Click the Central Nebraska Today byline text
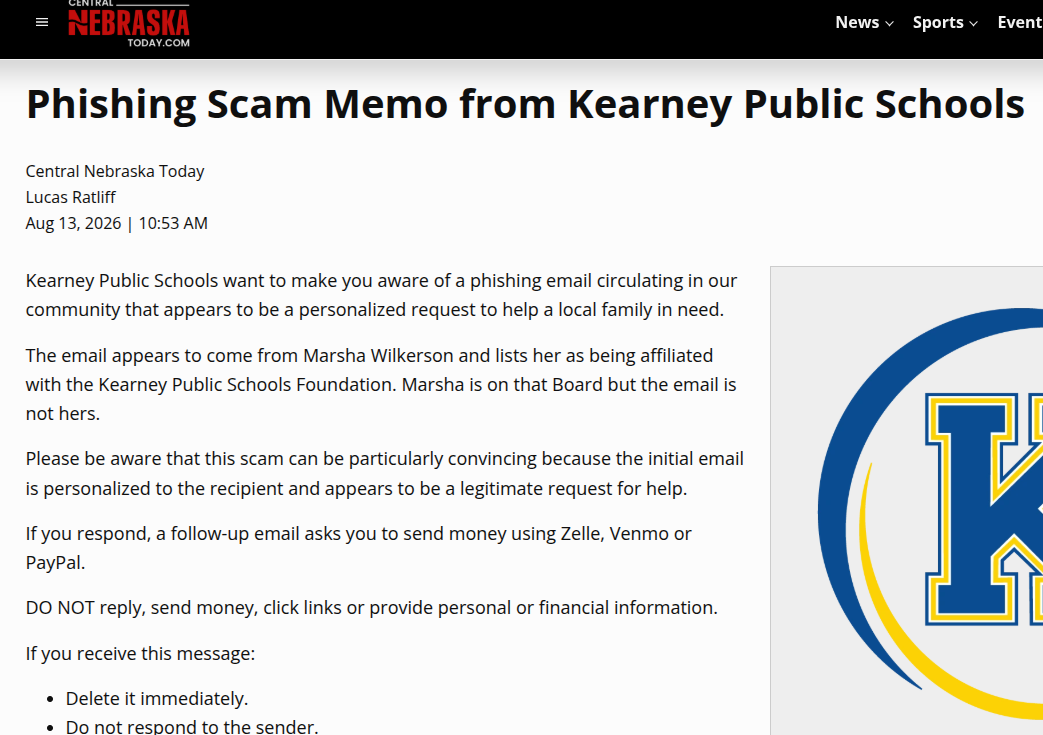This screenshot has height=735, width=1043. [x=115, y=172]
